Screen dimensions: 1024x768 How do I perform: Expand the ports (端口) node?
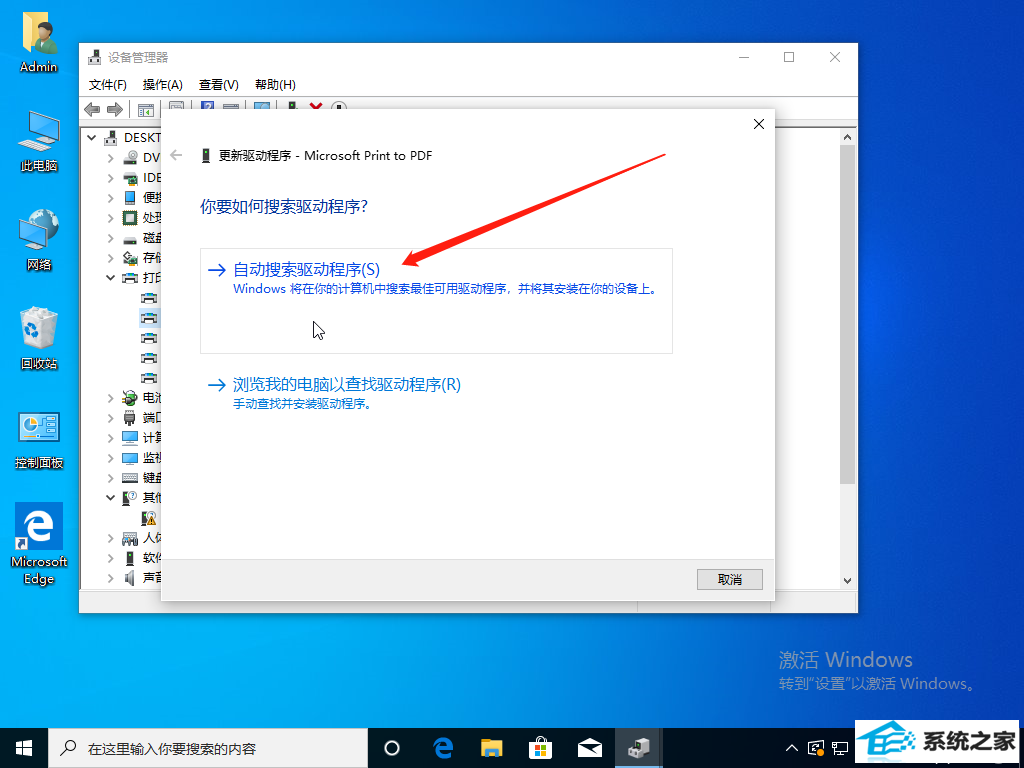[111, 417]
